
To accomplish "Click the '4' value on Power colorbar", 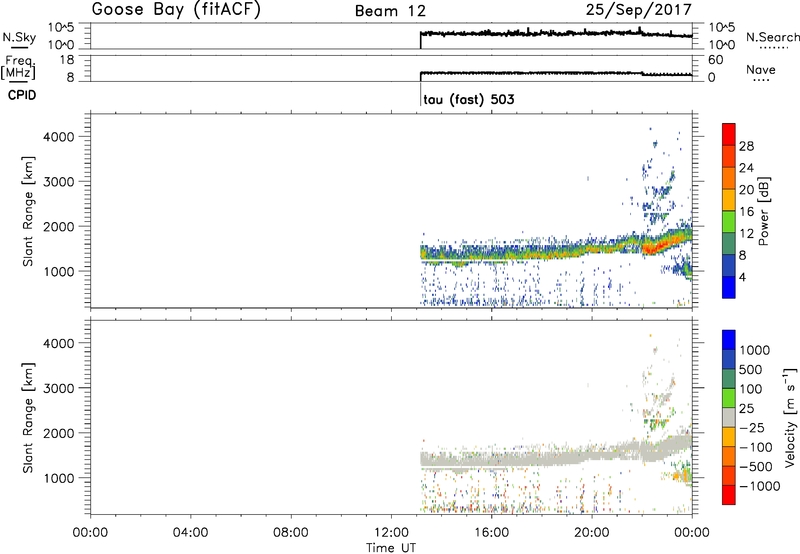I will [742, 277].
